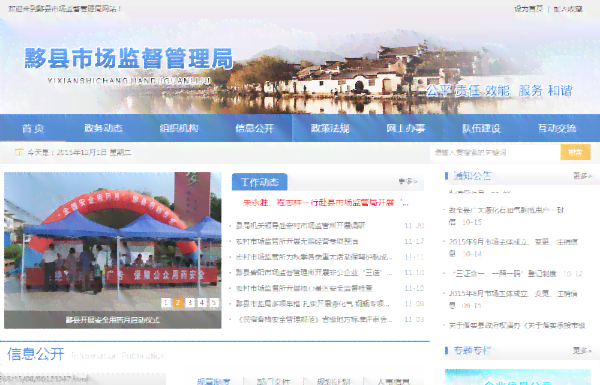Open the red headline about 朱永胜、程志祥
600x385 pixels.
pyautogui.click(x=326, y=203)
